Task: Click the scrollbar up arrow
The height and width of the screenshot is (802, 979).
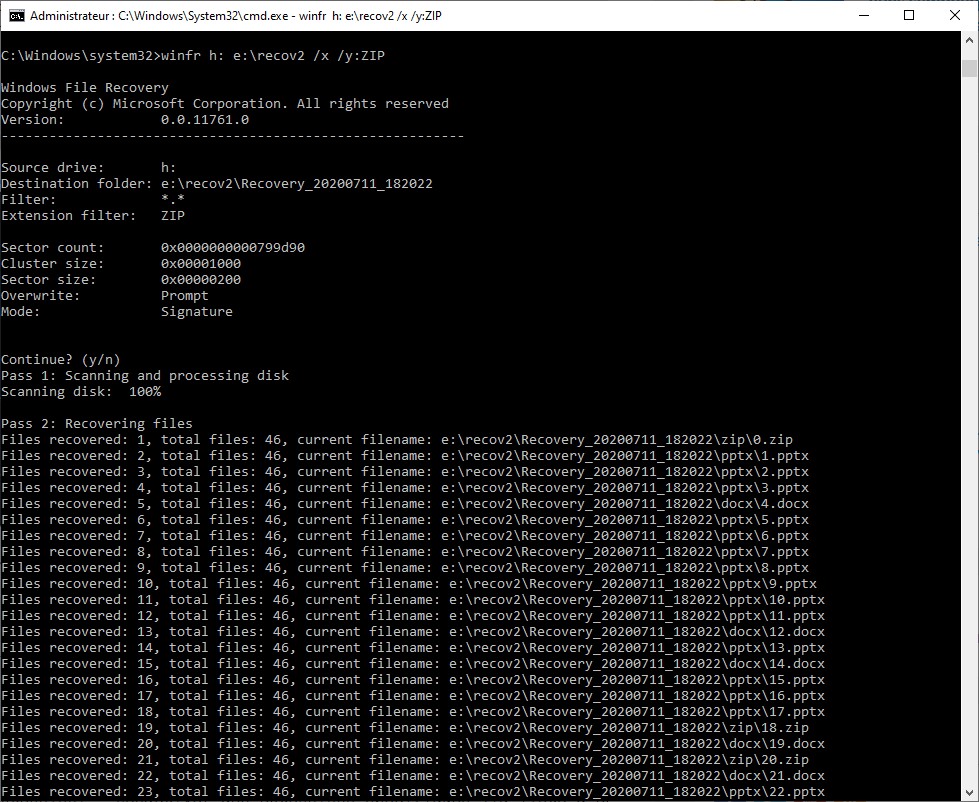Action: 970,39
